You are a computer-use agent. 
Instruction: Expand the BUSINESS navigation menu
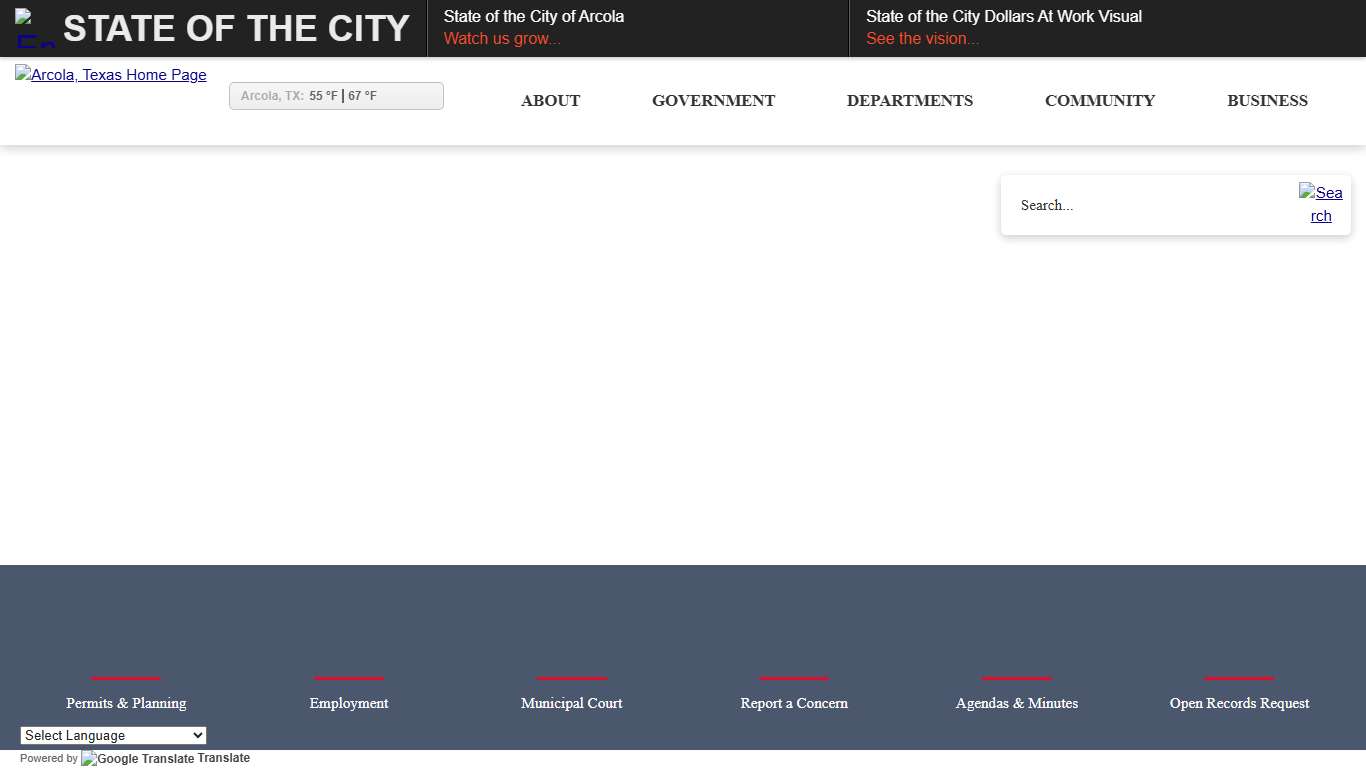pos(1267,100)
